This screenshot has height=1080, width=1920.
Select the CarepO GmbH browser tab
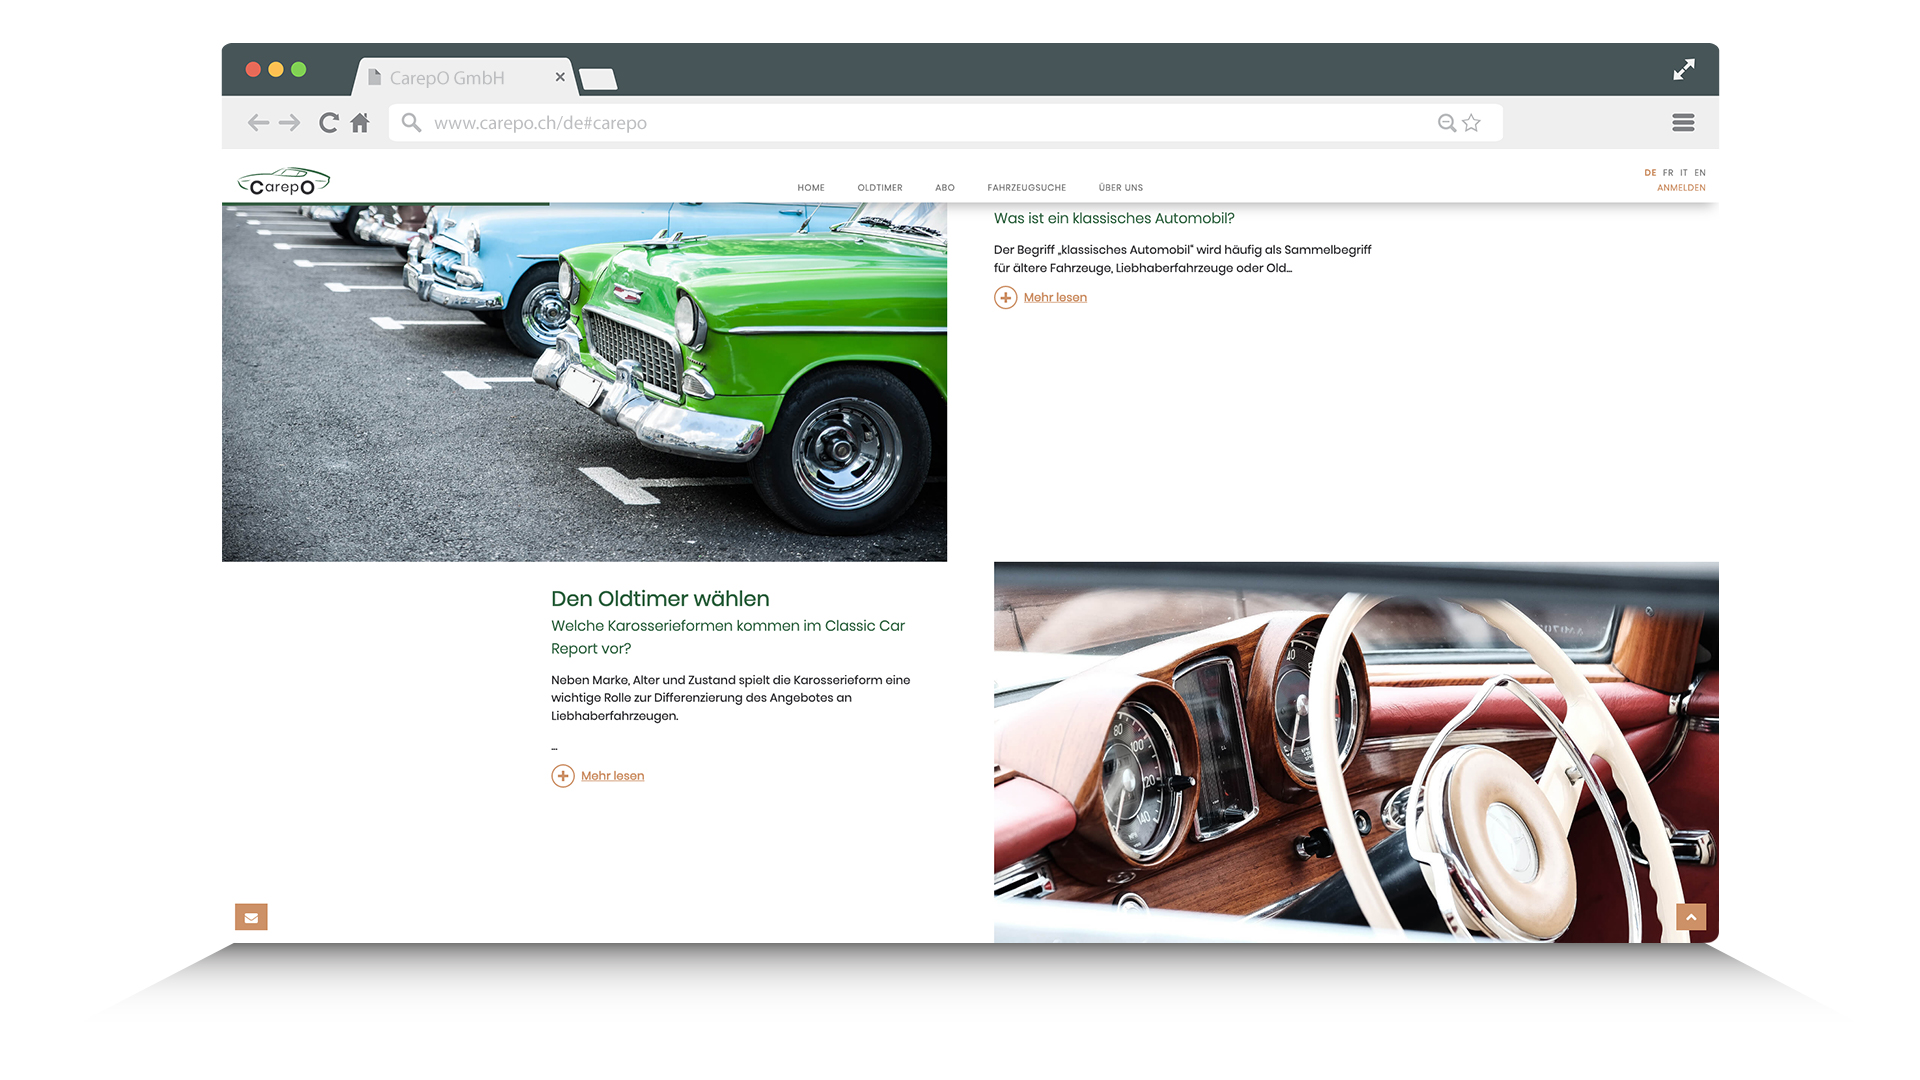(447, 77)
